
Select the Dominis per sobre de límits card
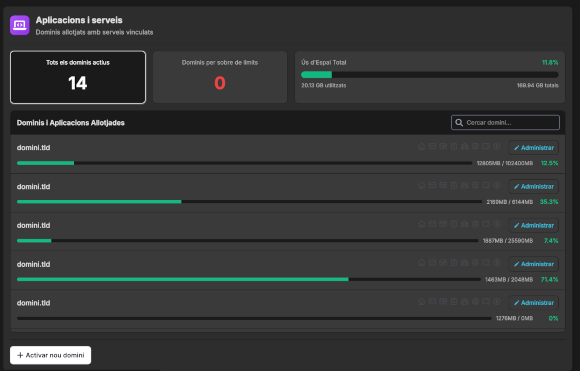click(220, 77)
